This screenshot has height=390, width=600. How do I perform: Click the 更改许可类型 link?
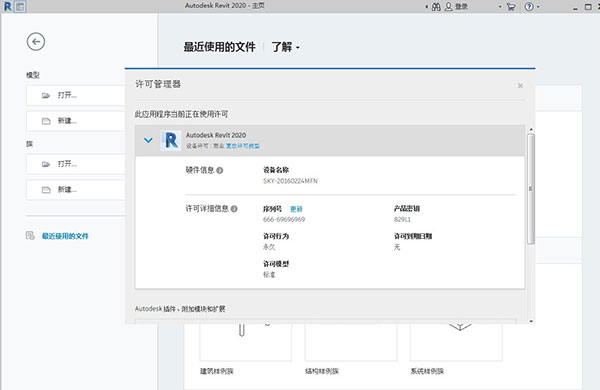(x=243, y=146)
